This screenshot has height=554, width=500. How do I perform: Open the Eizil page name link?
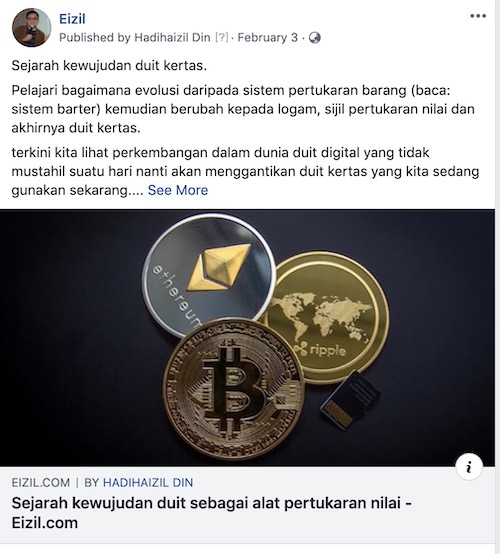tap(72, 19)
